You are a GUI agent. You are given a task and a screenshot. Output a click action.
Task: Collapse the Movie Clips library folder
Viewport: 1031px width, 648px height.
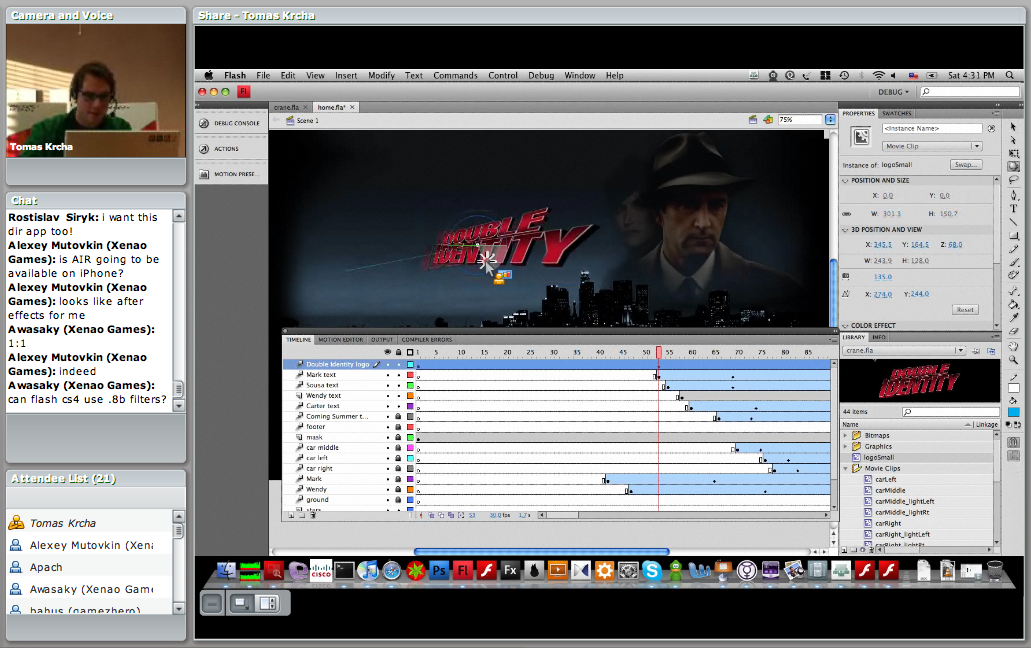(x=846, y=469)
